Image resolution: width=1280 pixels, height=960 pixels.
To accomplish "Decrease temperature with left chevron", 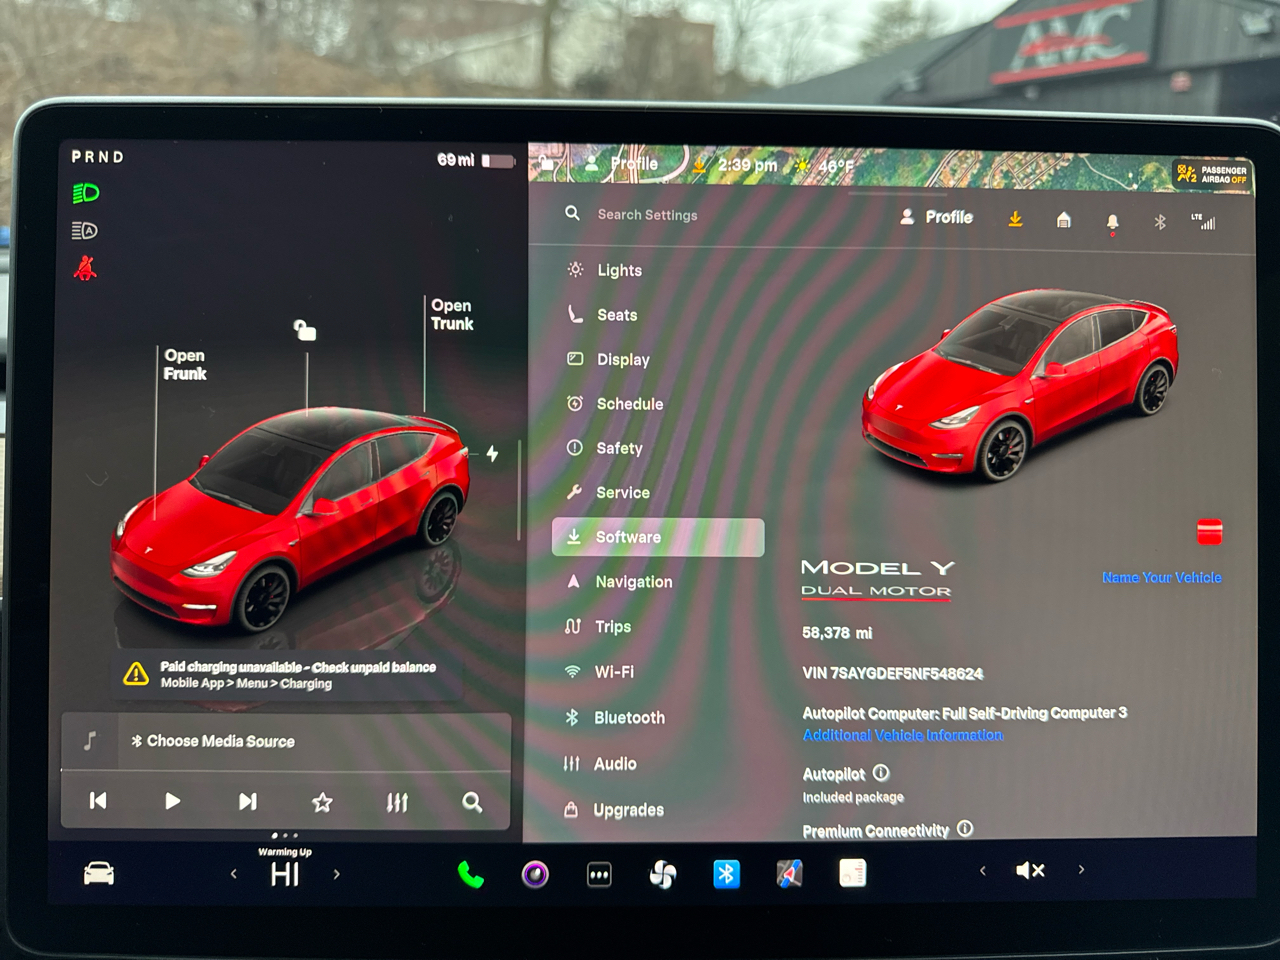I will 234,874.
